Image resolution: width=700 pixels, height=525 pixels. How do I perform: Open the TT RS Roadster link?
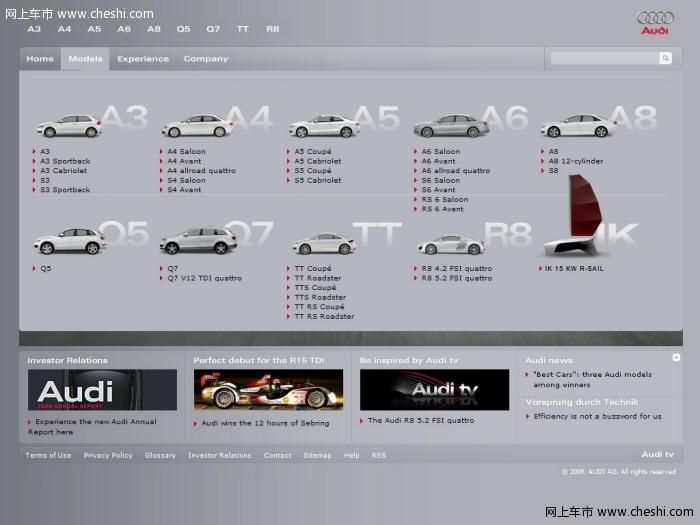[325, 317]
